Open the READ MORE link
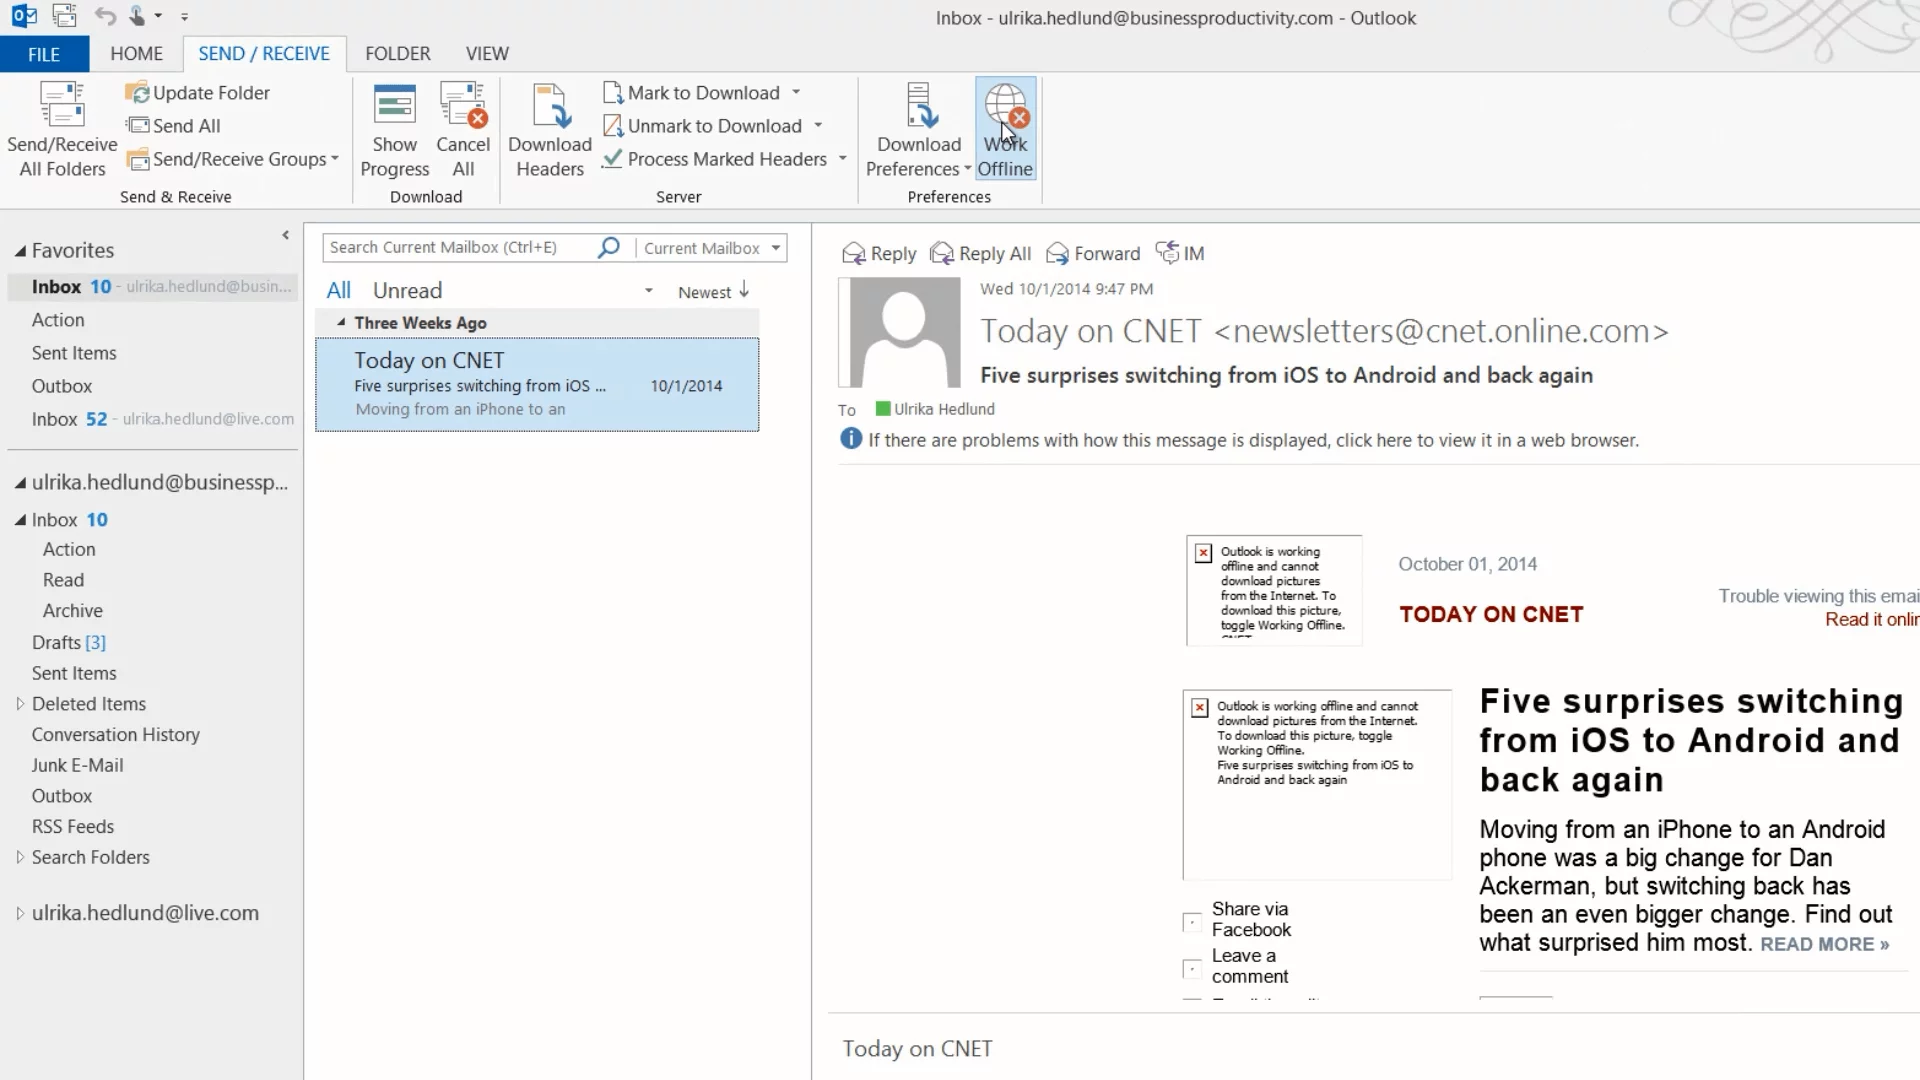This screenshot has width=1920, height=1080. pos(1824,945)
